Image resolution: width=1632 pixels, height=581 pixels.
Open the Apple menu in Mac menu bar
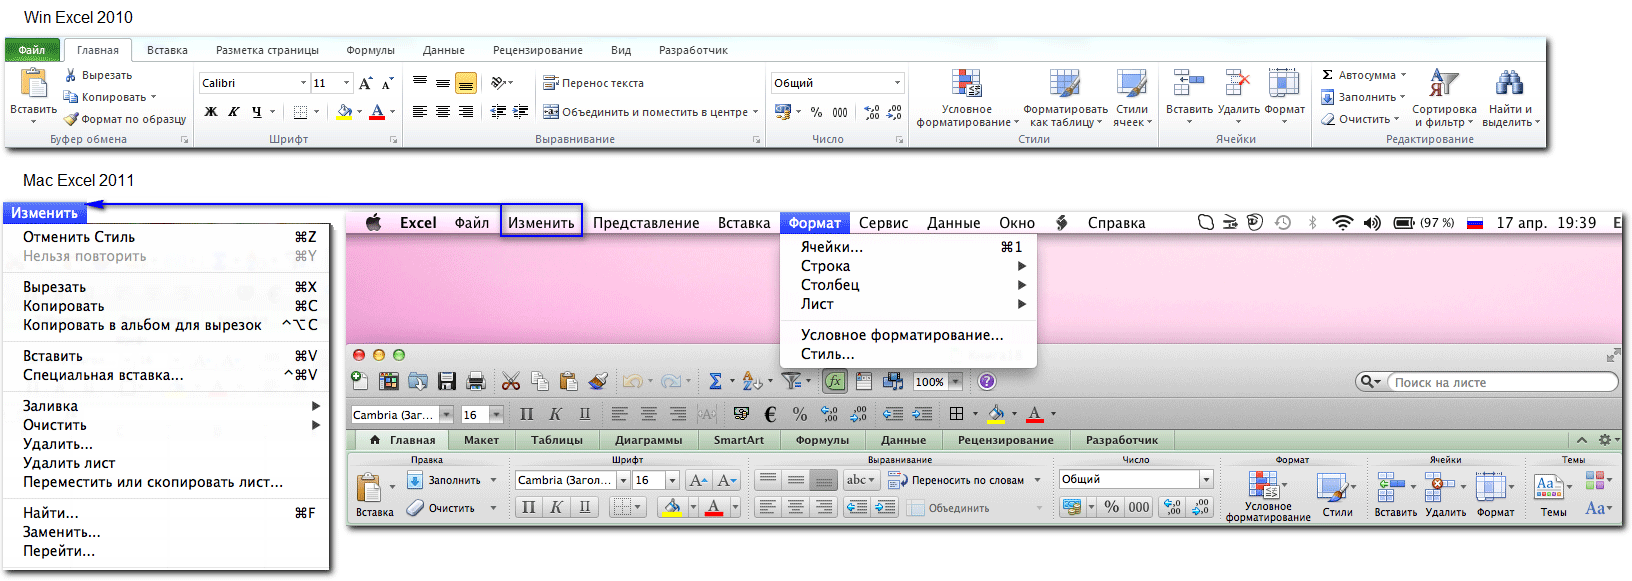(373, 223)
